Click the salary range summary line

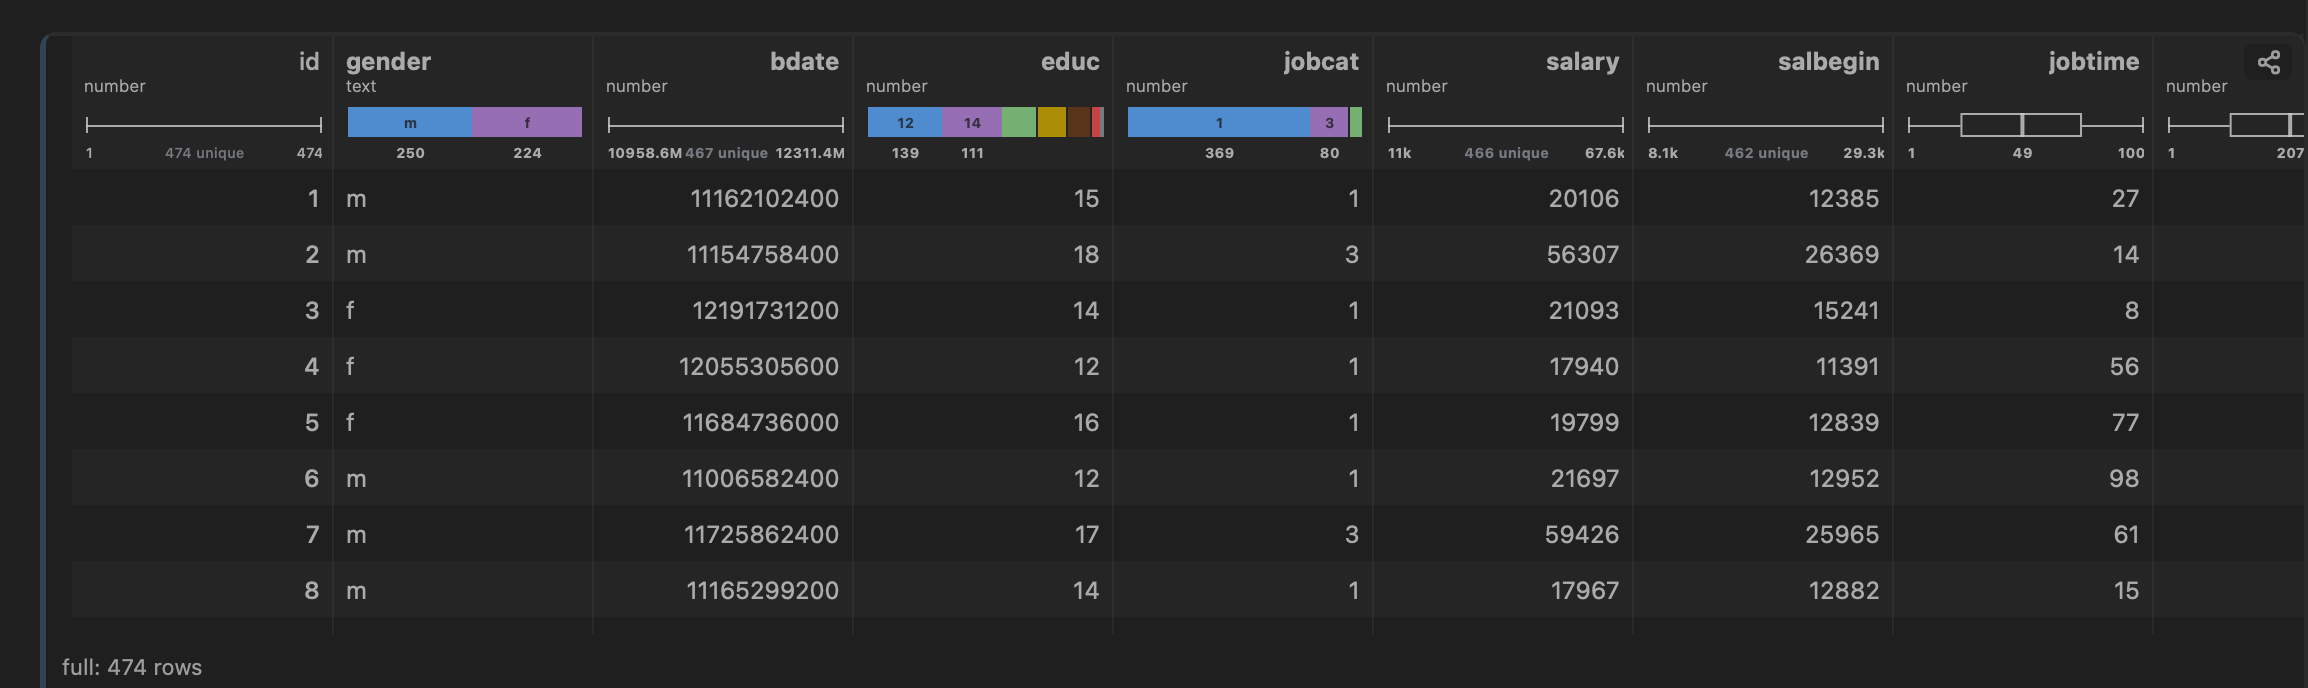click(x=1506, y=125)
